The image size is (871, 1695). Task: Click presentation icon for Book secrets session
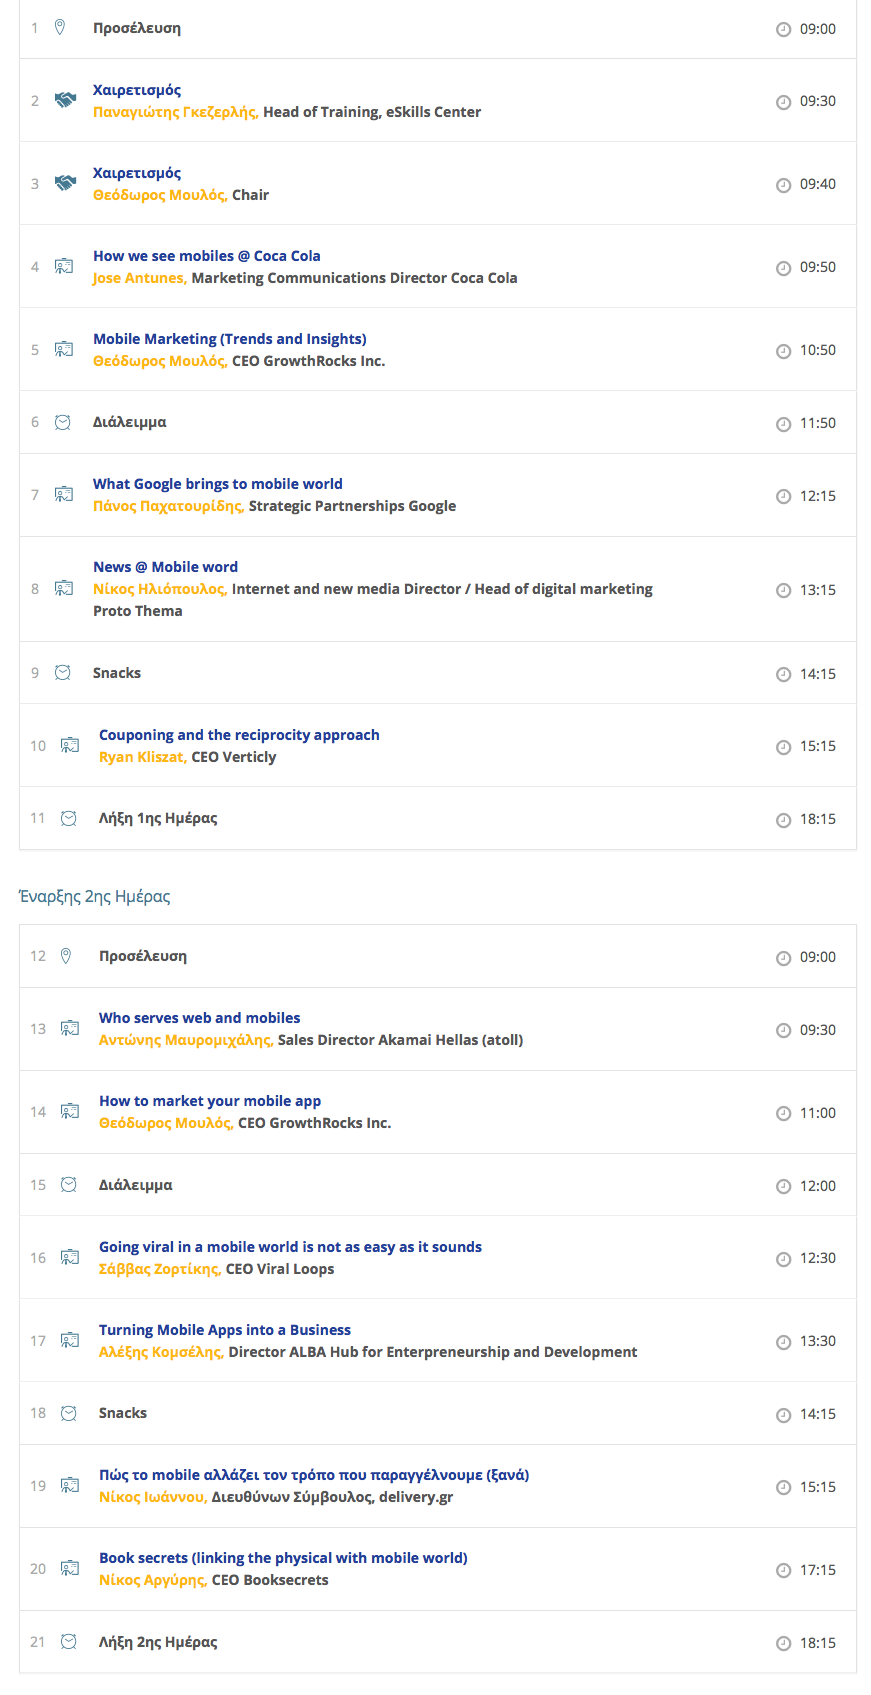pyautogui.click(x=70, y=1569)
